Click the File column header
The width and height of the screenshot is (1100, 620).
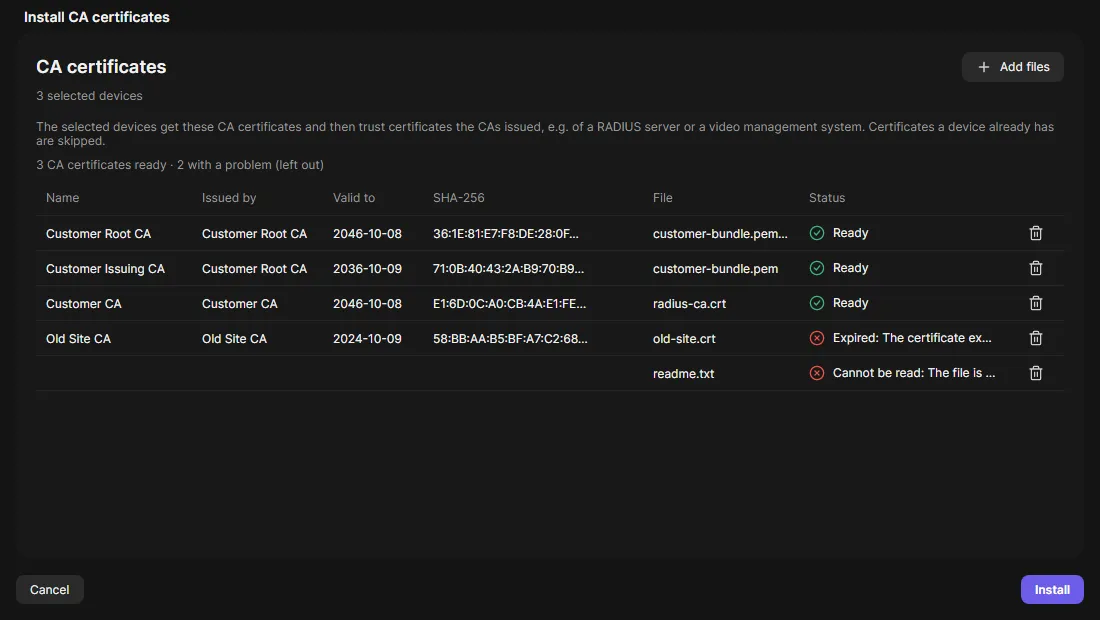[x=662, y=198]
